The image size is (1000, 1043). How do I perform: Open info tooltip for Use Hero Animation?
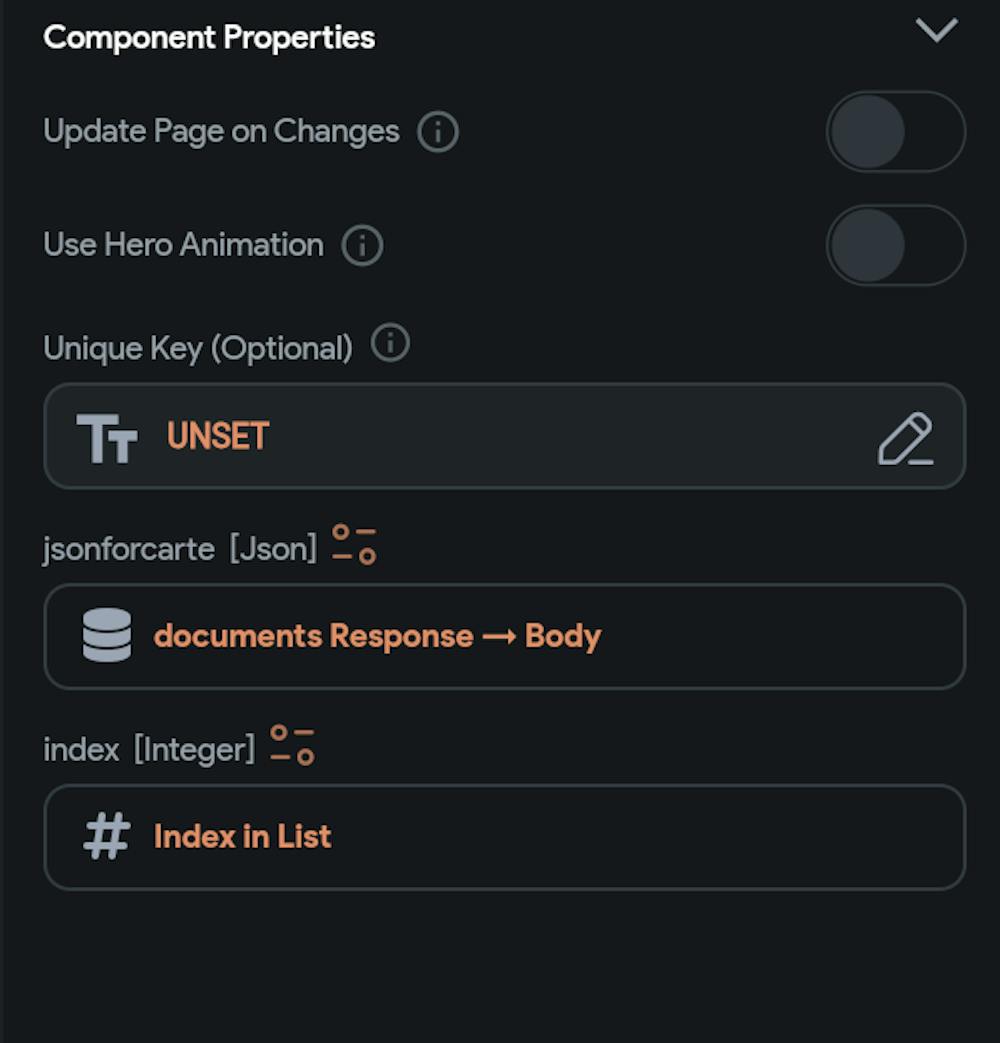(x=362, y=246)
